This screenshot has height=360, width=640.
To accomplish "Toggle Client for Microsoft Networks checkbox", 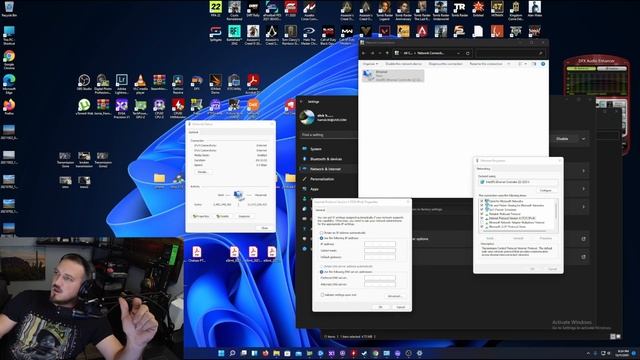I will pyautogui.click(x=482, y=201).
